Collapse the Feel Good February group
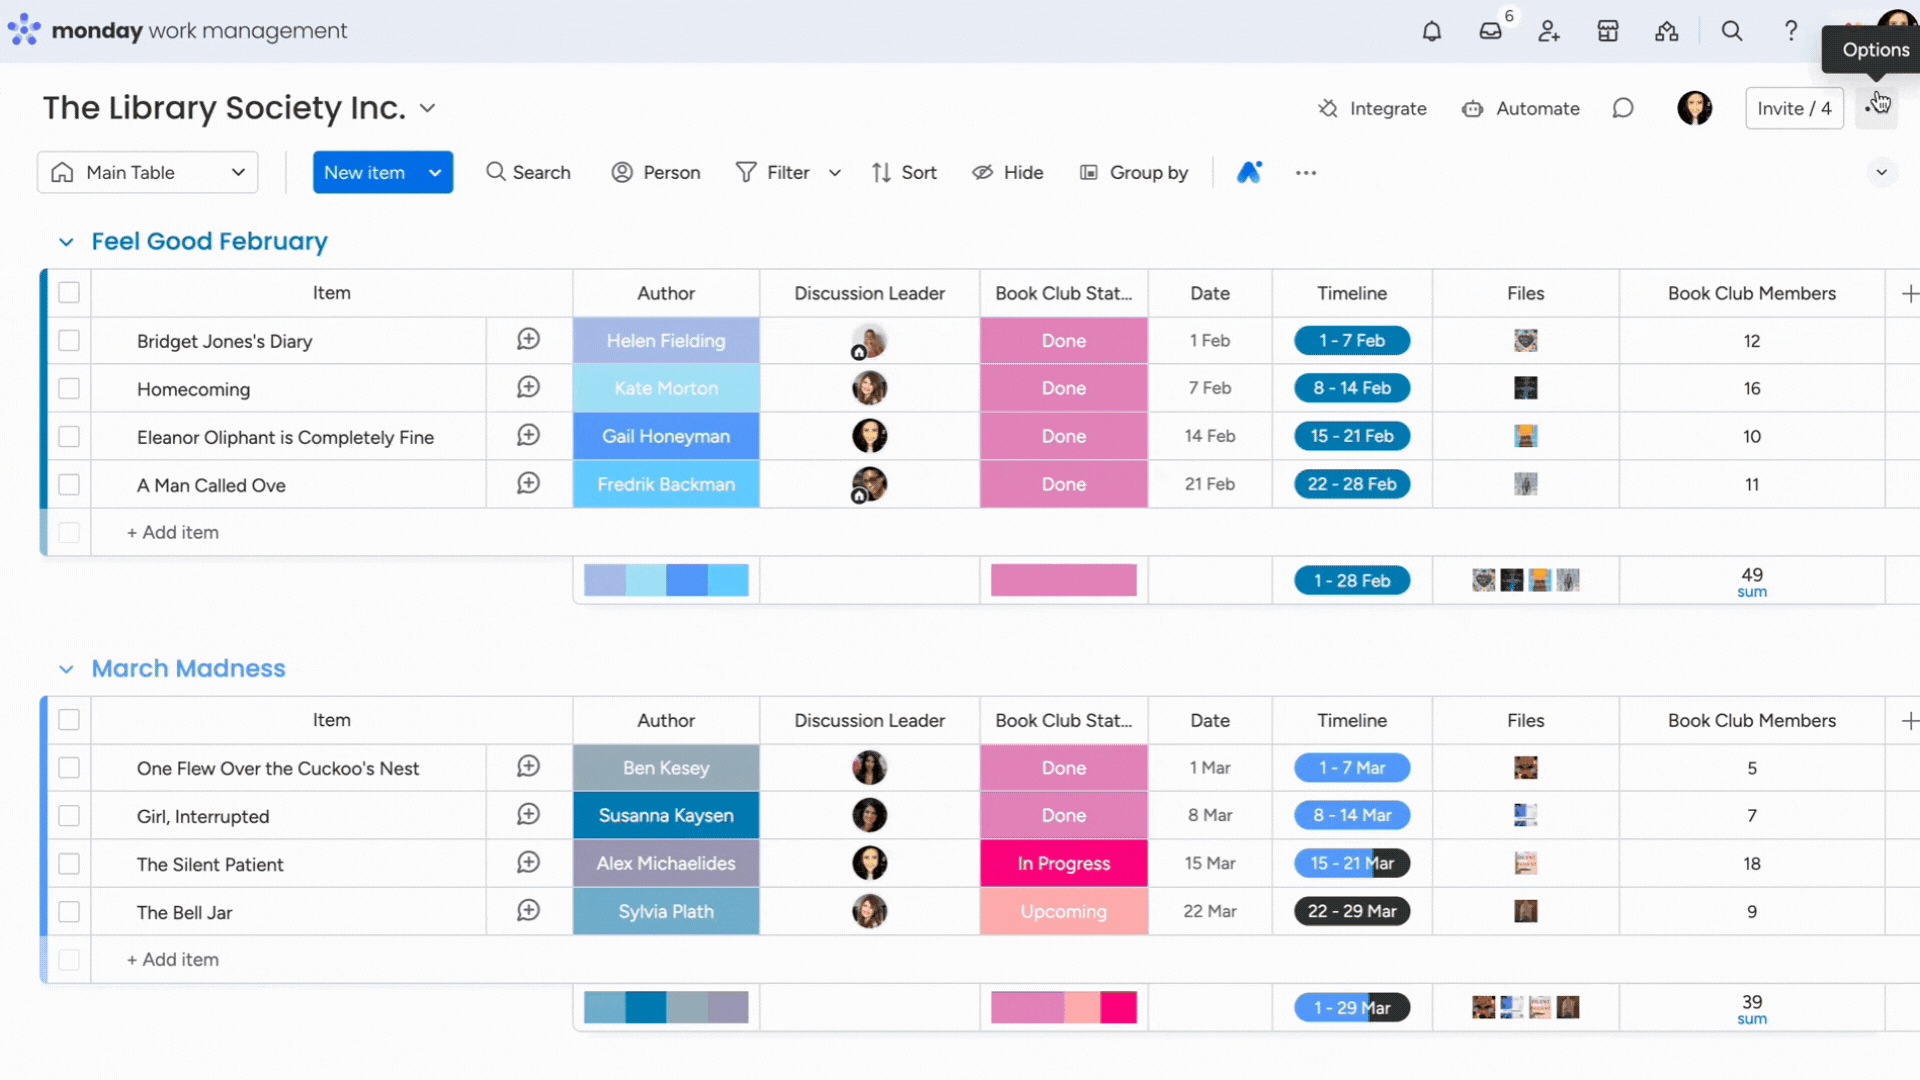The image size is (1920, 1080). [66, 242]
